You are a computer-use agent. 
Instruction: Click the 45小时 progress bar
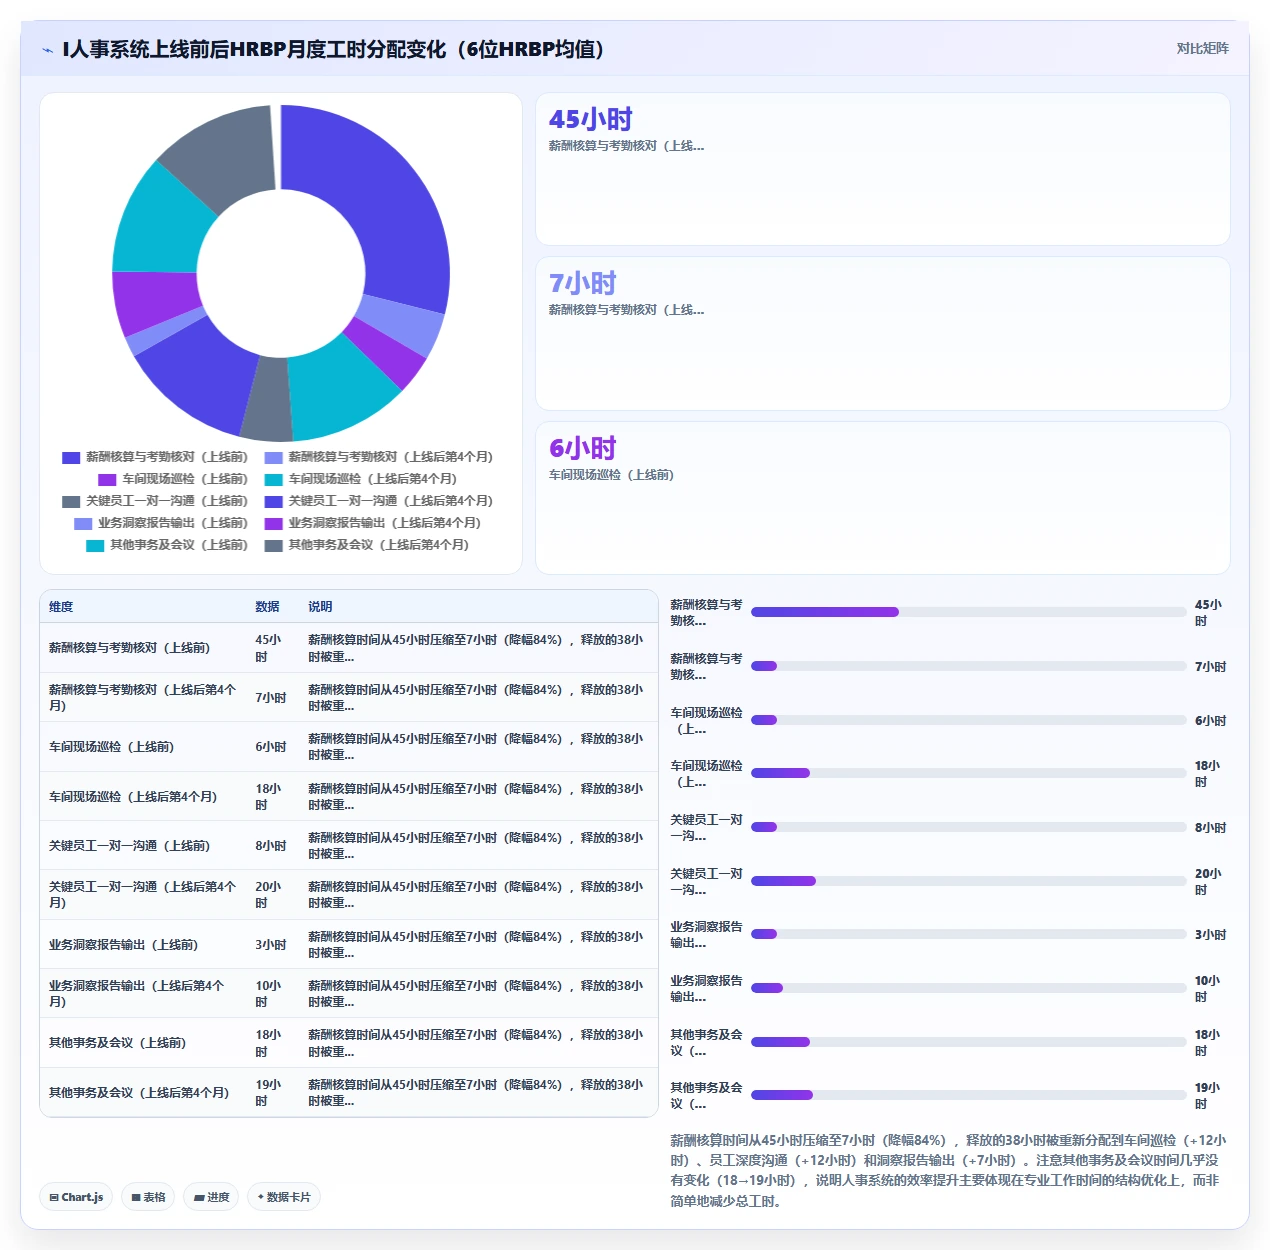[968, 612]
